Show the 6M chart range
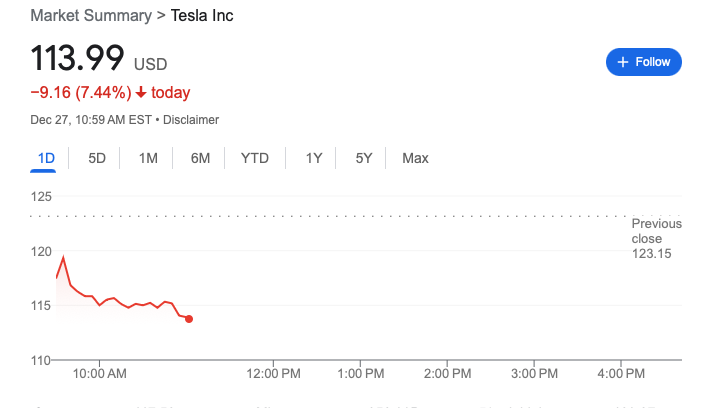This screenshot has width=705, height=408. tap(200, 158)
